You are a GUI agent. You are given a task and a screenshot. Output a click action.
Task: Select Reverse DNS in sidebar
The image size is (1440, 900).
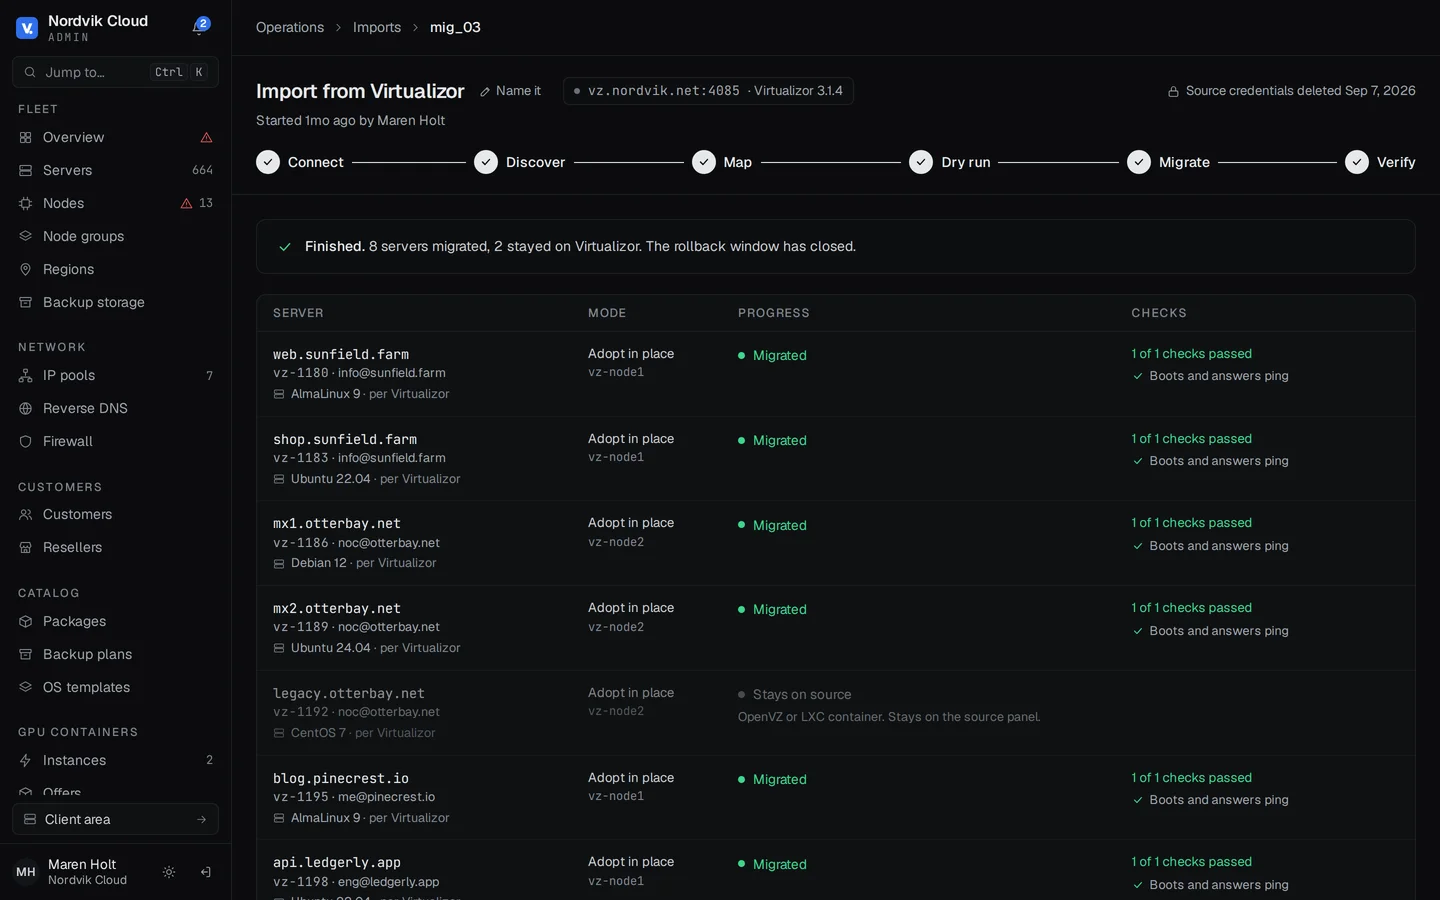pyautogui.click(x=116, y=408)
